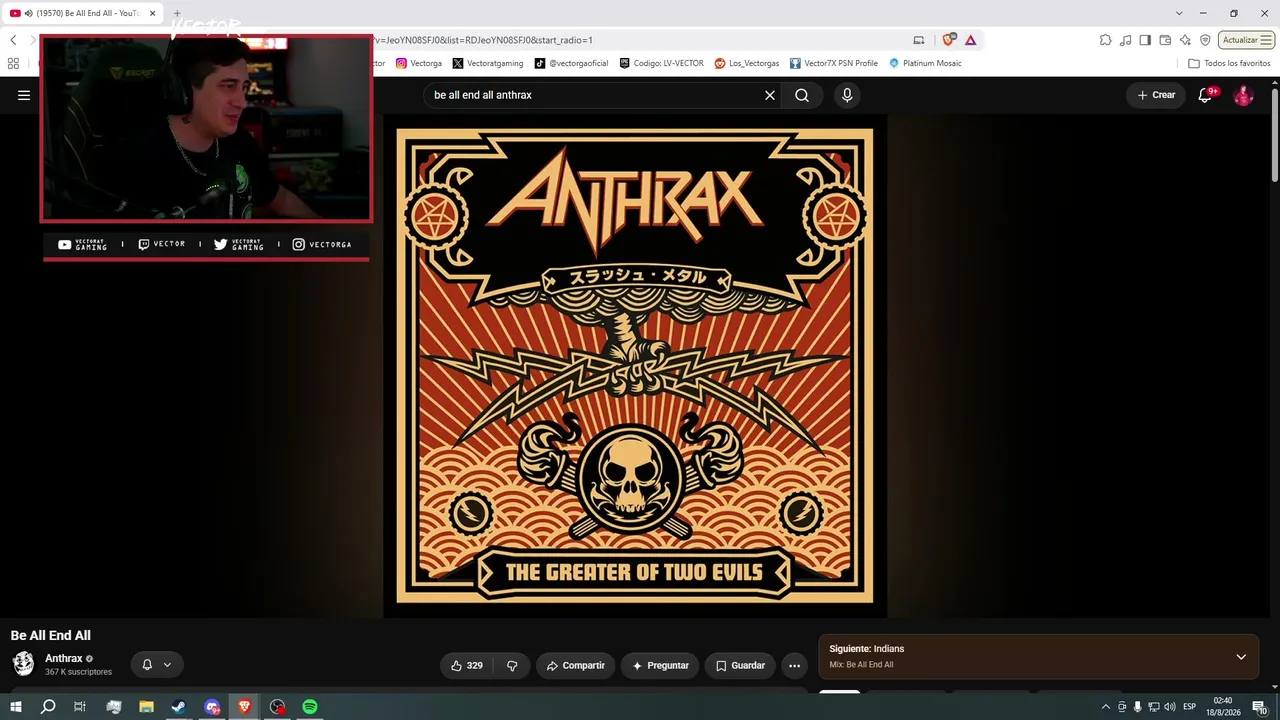Click the Anthrax album cover video
The width and height of the screenshot is (1280, 720).
click(635, 366)
